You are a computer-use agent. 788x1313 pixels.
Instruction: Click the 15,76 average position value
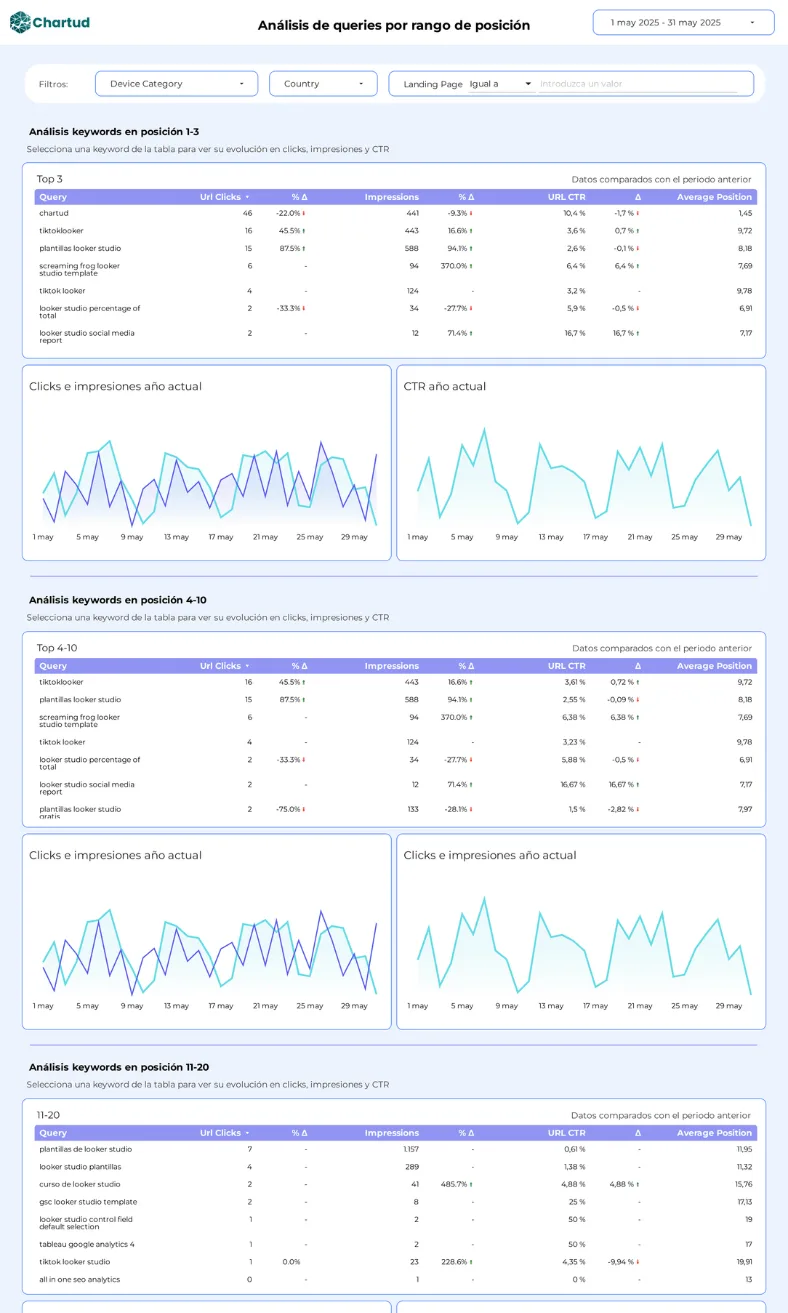(744, 1184)
